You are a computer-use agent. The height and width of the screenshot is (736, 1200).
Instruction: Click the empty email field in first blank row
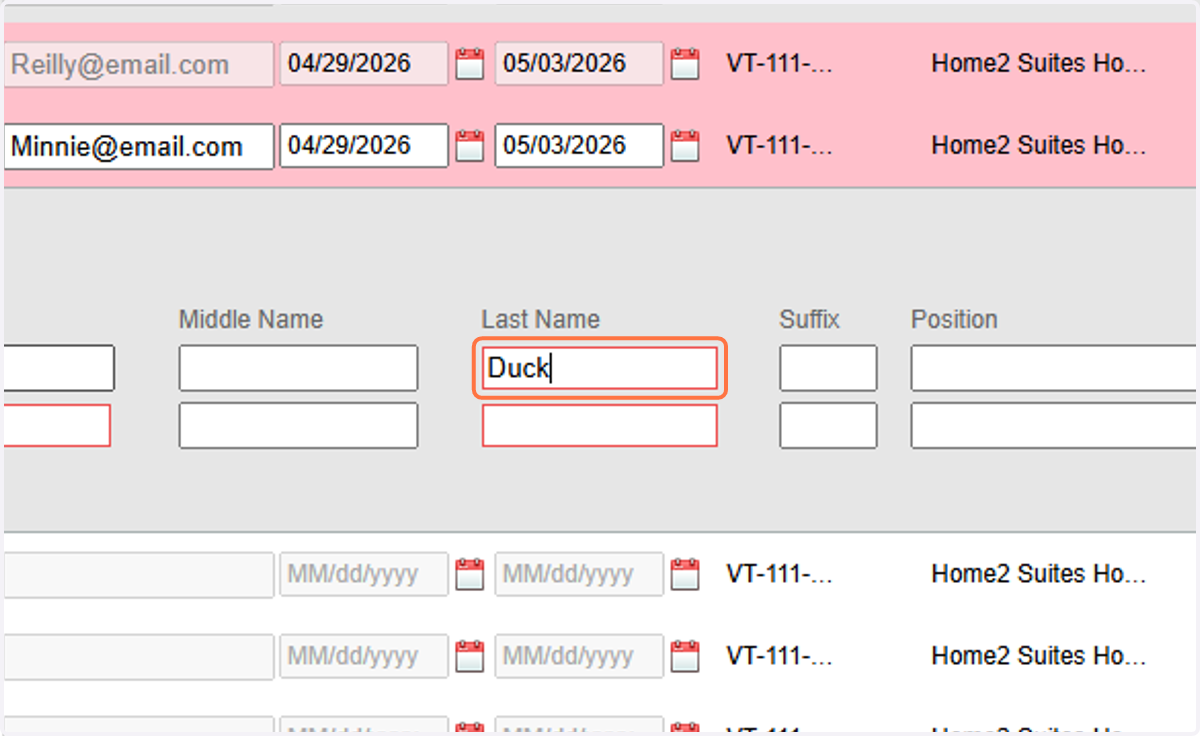click(x=138, y=575)
